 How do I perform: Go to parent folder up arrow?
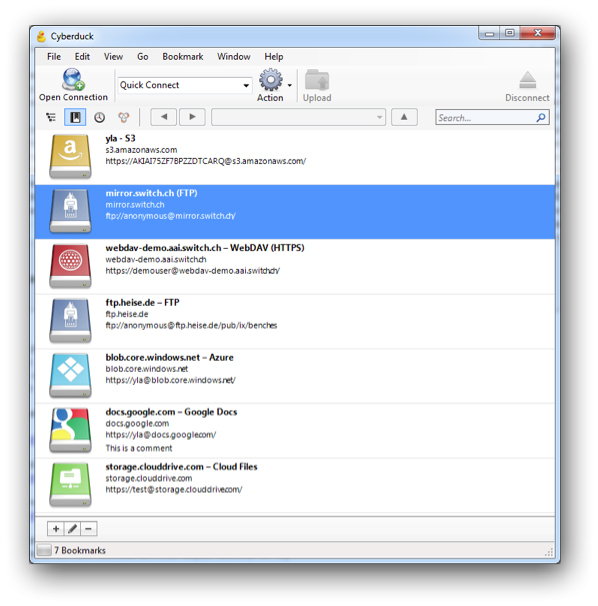(404, 117)
